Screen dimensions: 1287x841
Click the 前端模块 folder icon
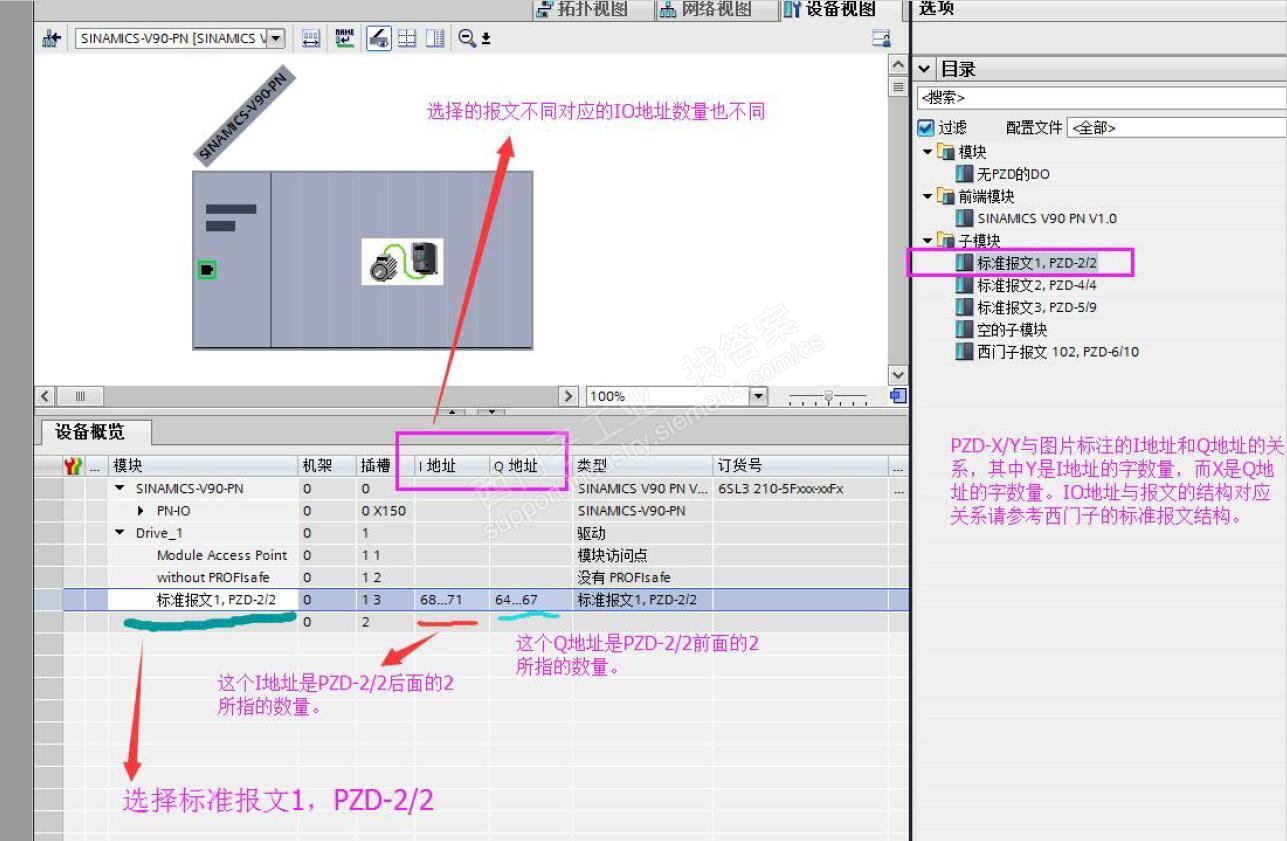pos(946,196)
